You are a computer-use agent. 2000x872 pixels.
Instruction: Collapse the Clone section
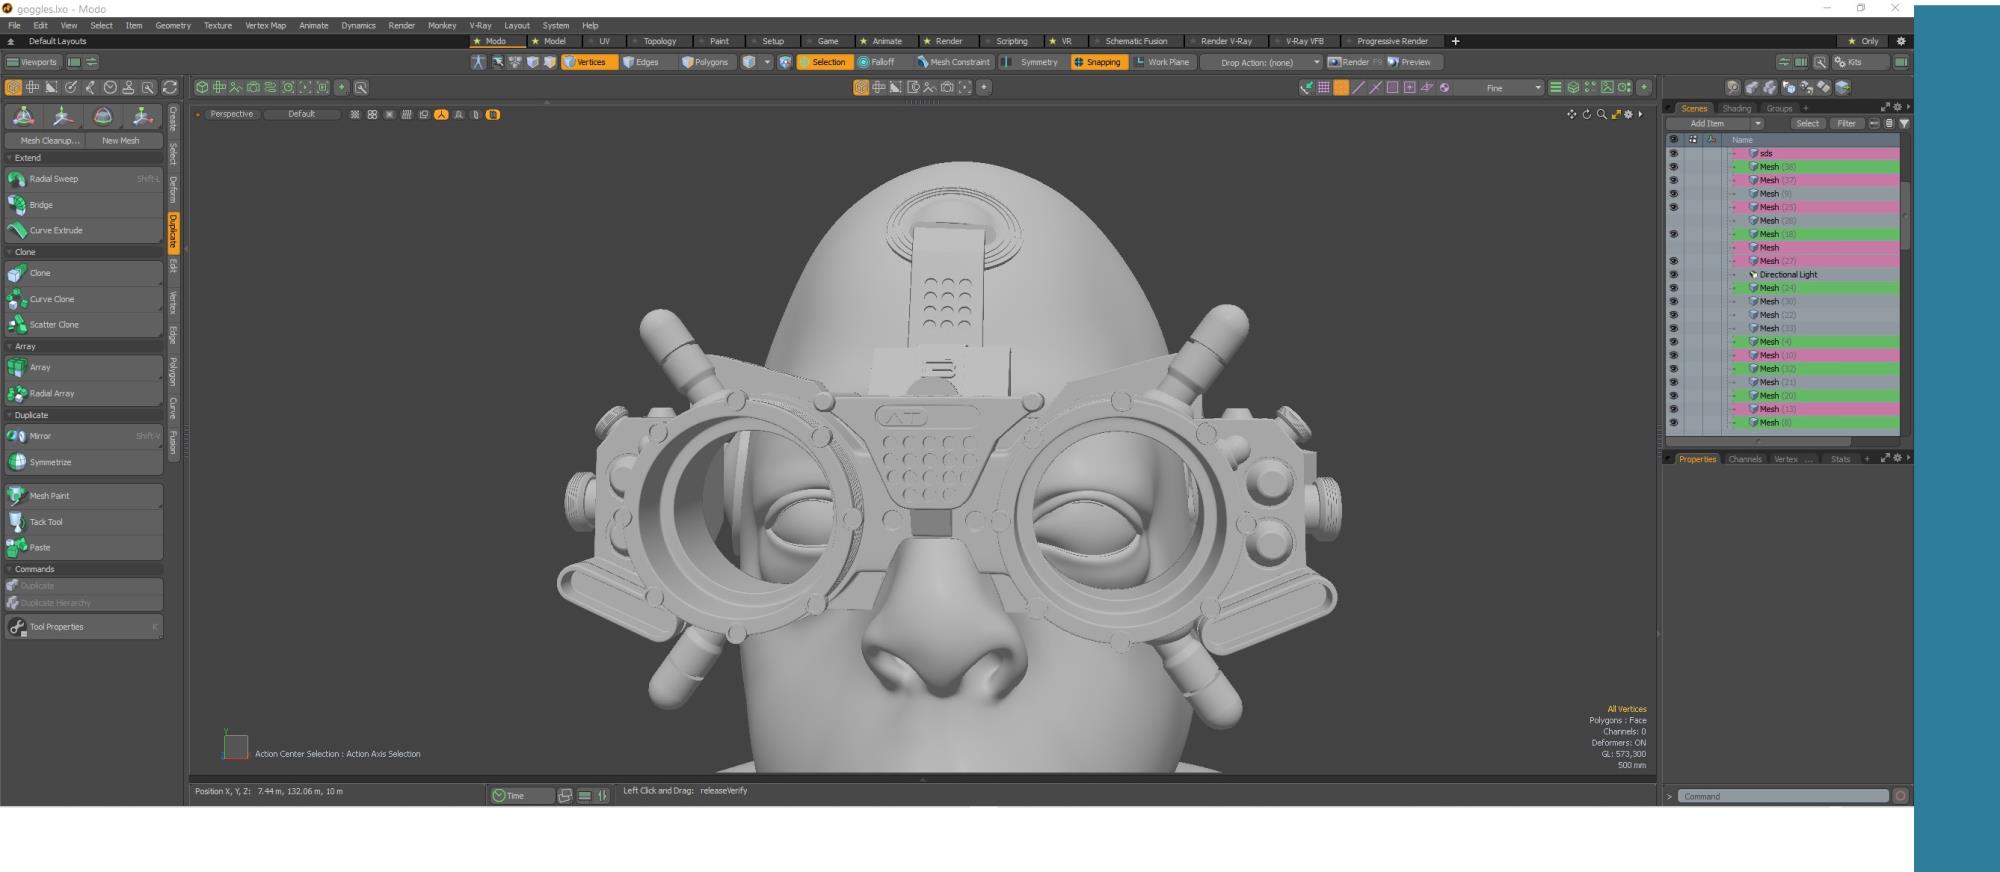click(83, 252)
